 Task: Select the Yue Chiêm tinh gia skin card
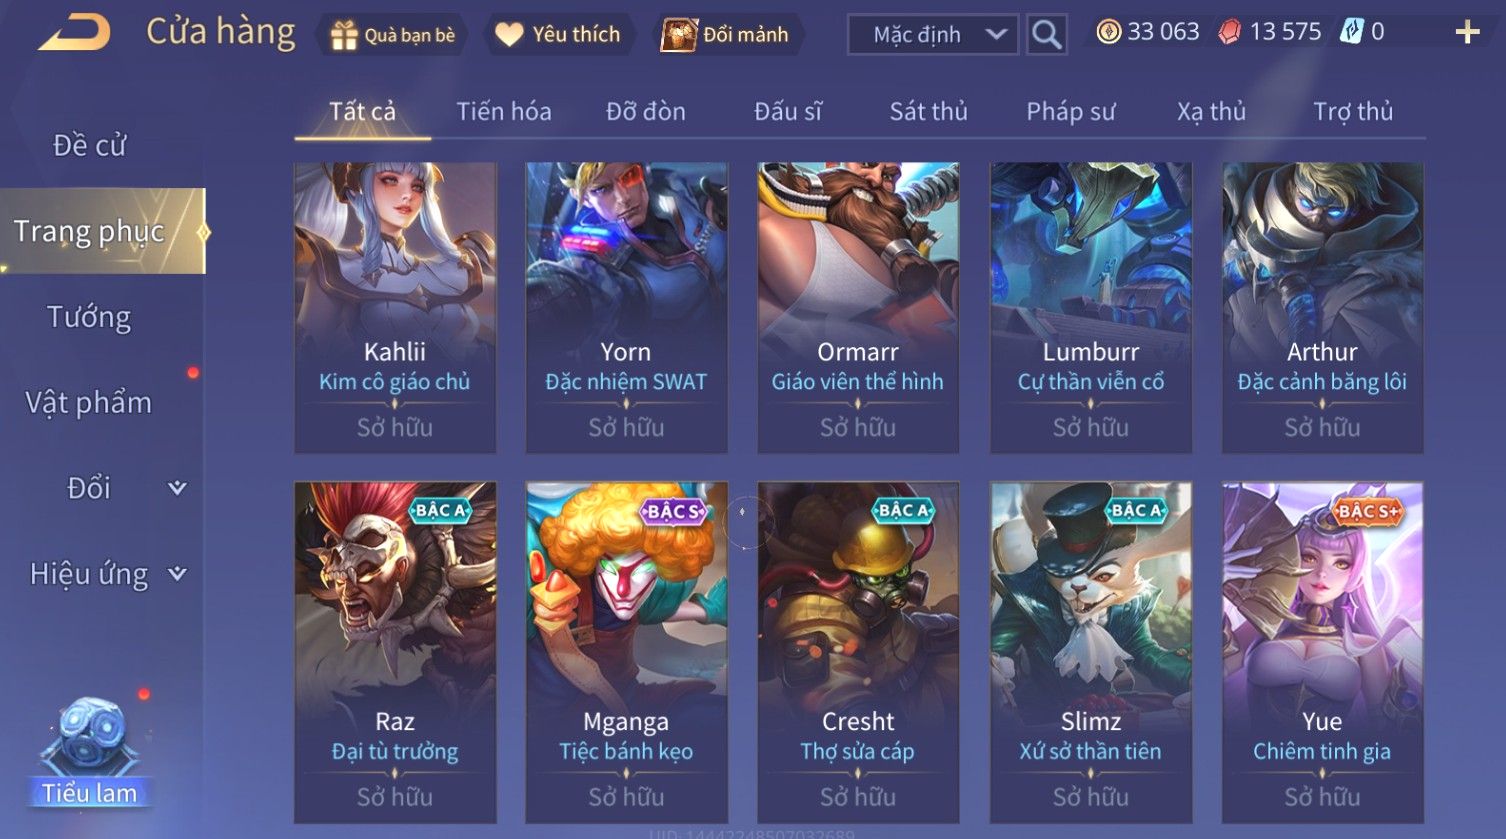click(x=1322, y=653)
